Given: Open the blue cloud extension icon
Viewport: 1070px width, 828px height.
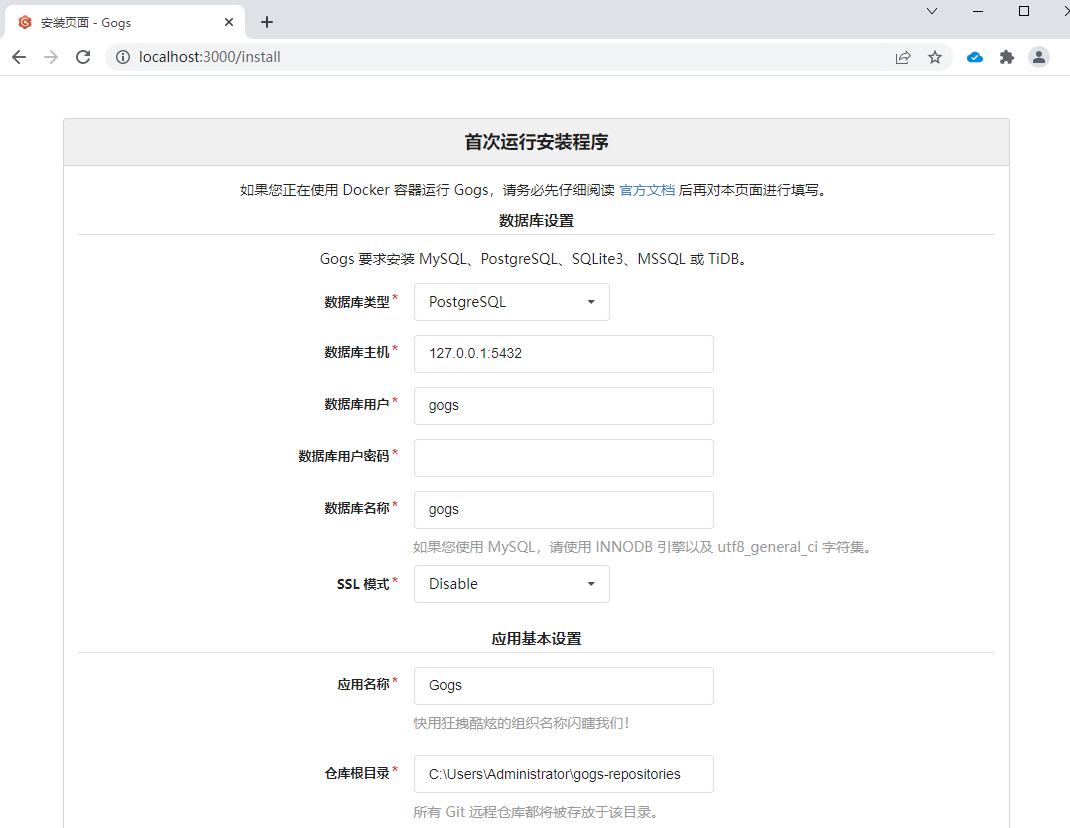Looking at the screenshot, I should coord(974,57).
